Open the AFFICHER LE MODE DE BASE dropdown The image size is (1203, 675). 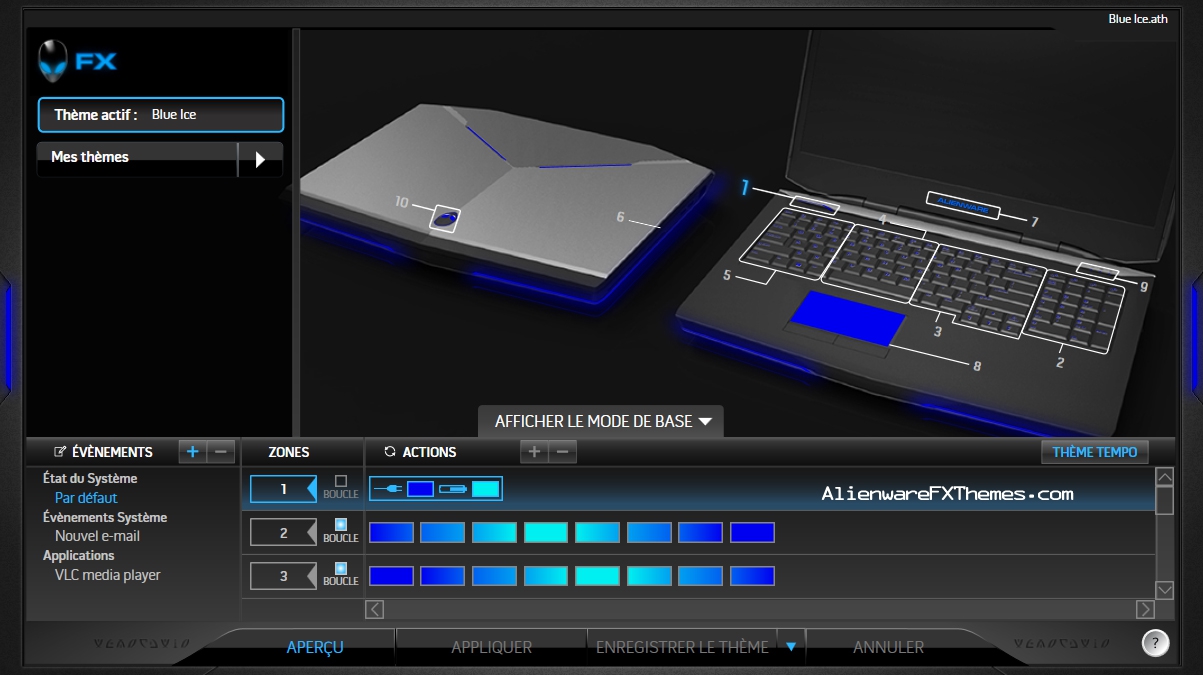tap(600, 421)
